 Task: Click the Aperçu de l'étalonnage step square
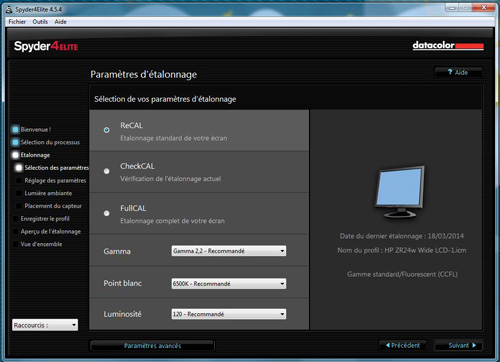pos(15,231)
